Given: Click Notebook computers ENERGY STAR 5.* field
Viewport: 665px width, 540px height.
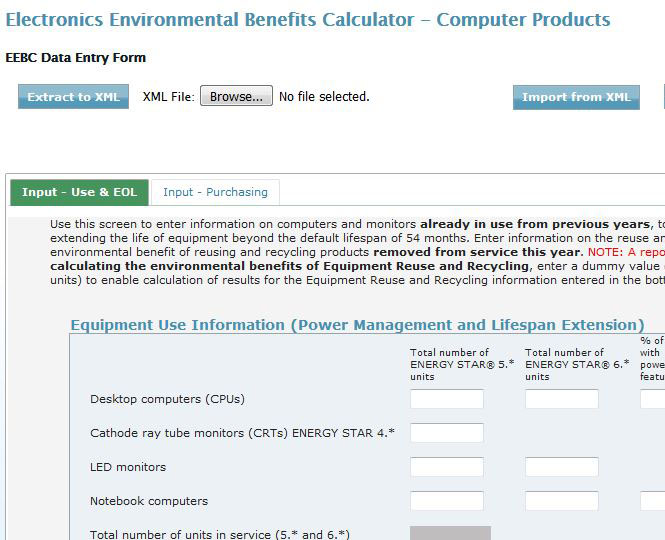Looking at the screenshot, I should (x=446, y=501).
